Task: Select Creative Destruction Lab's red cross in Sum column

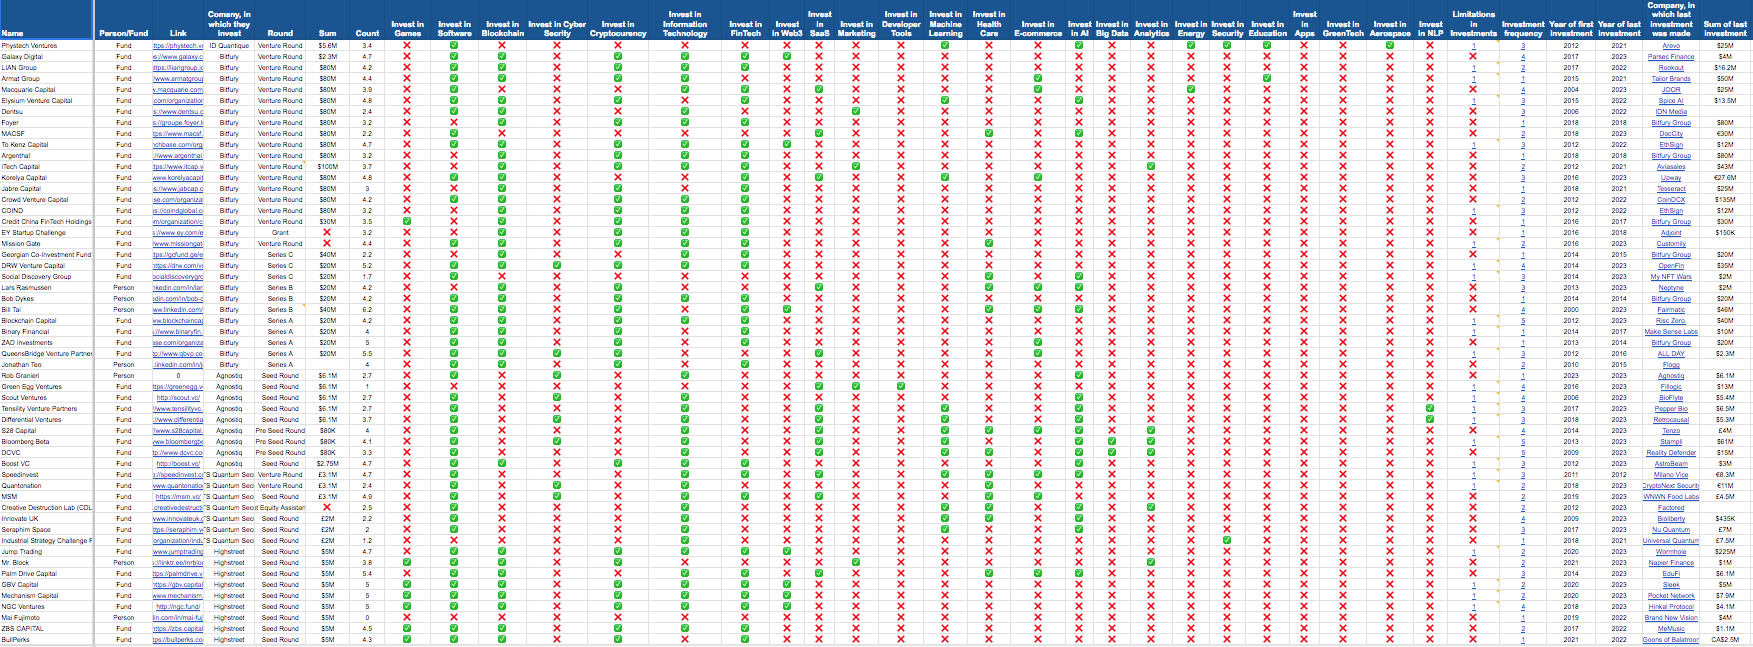Action: [x=327, y=508]
